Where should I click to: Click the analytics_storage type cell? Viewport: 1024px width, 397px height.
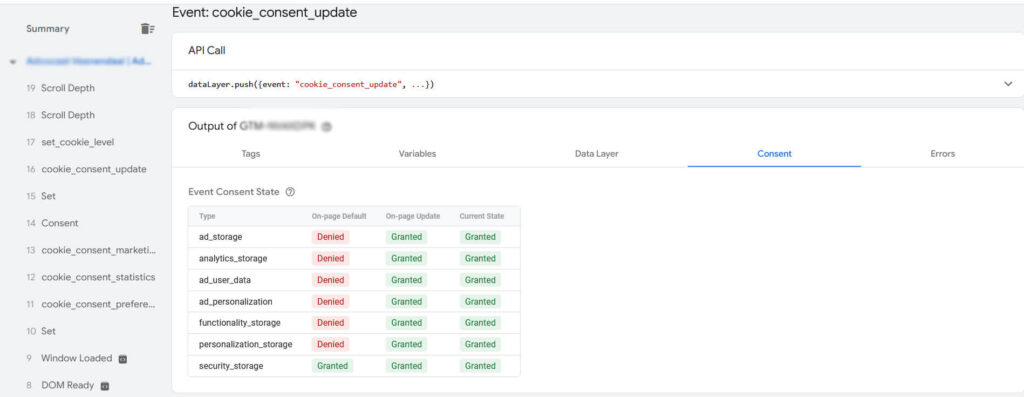232,259
